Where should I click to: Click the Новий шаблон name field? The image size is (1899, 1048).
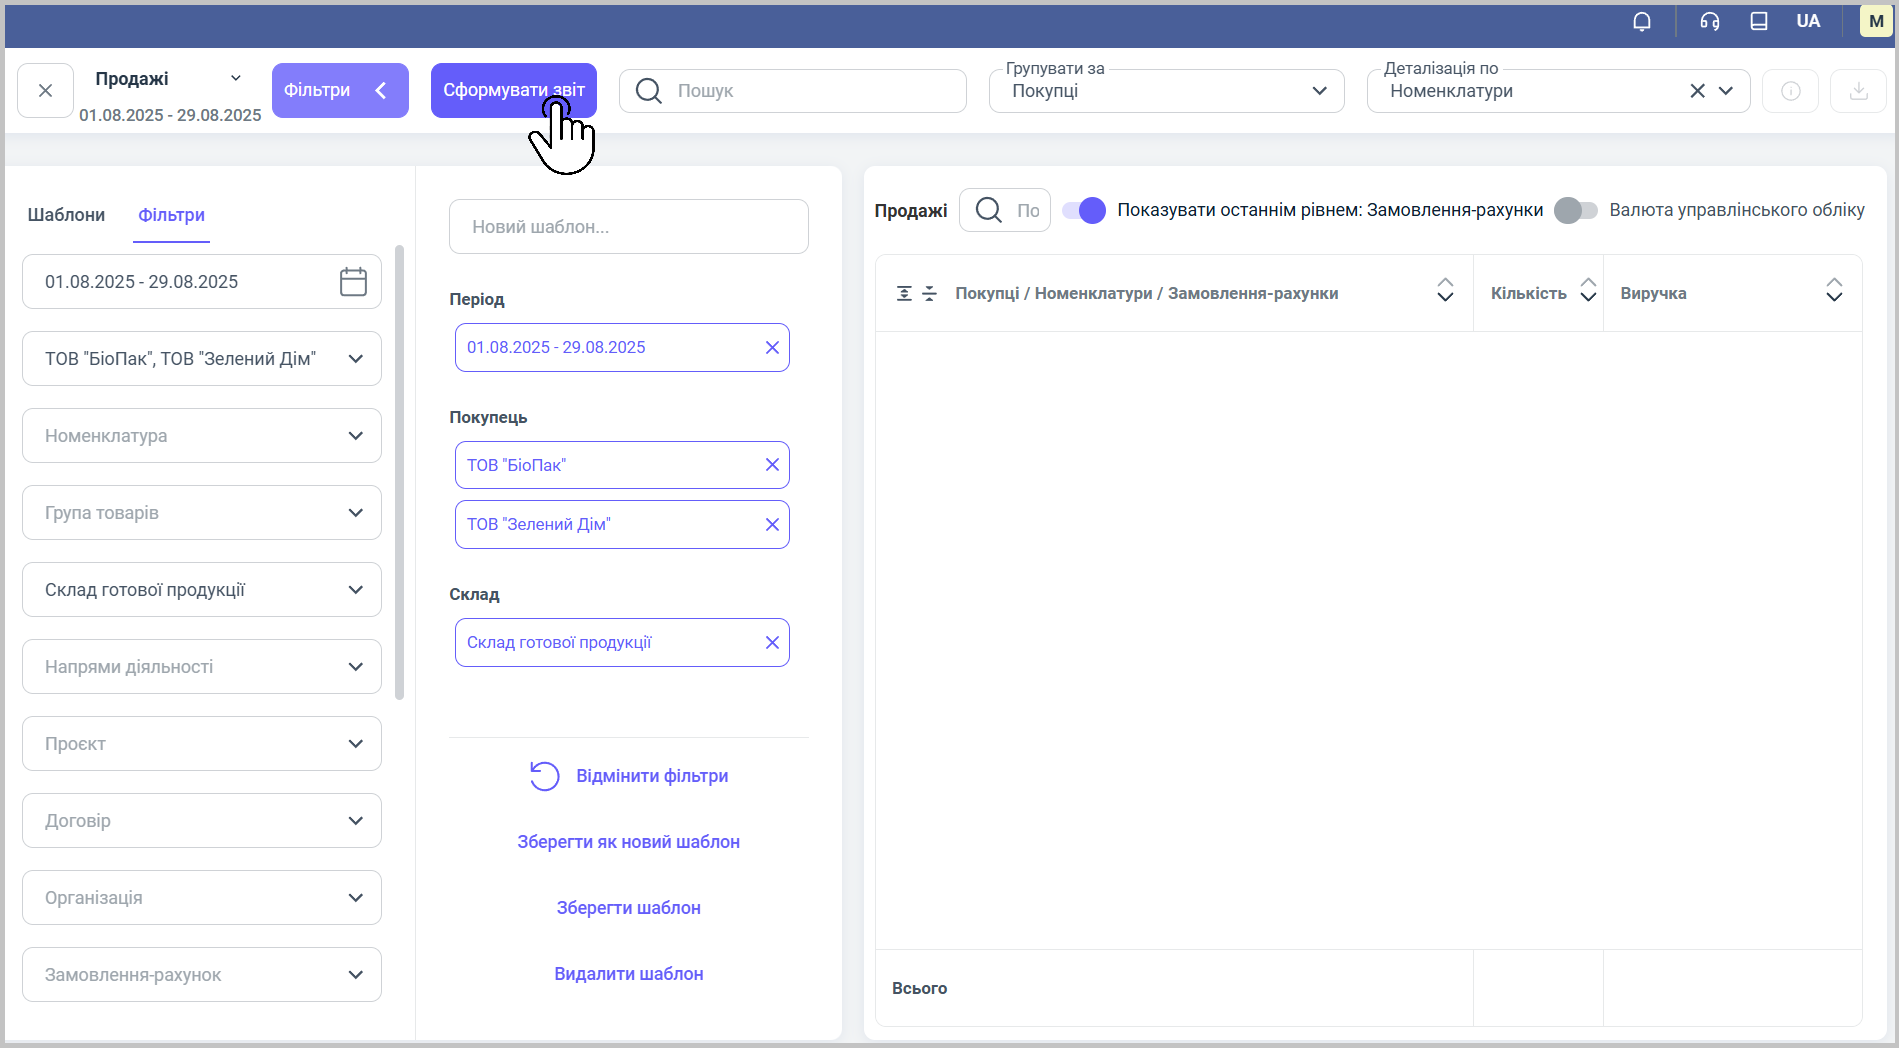tap(628, 227)
